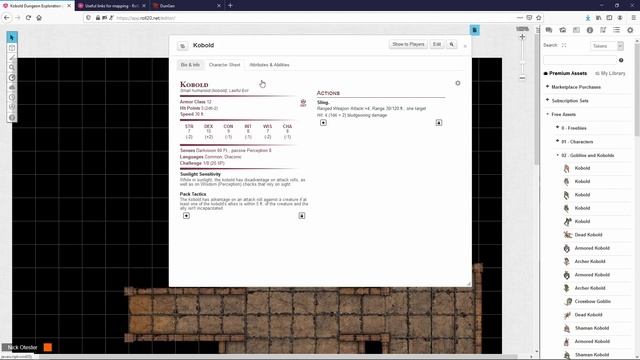Pick the Zoom magnifier tool
This screenshot has width=640, height=360.
12,68
